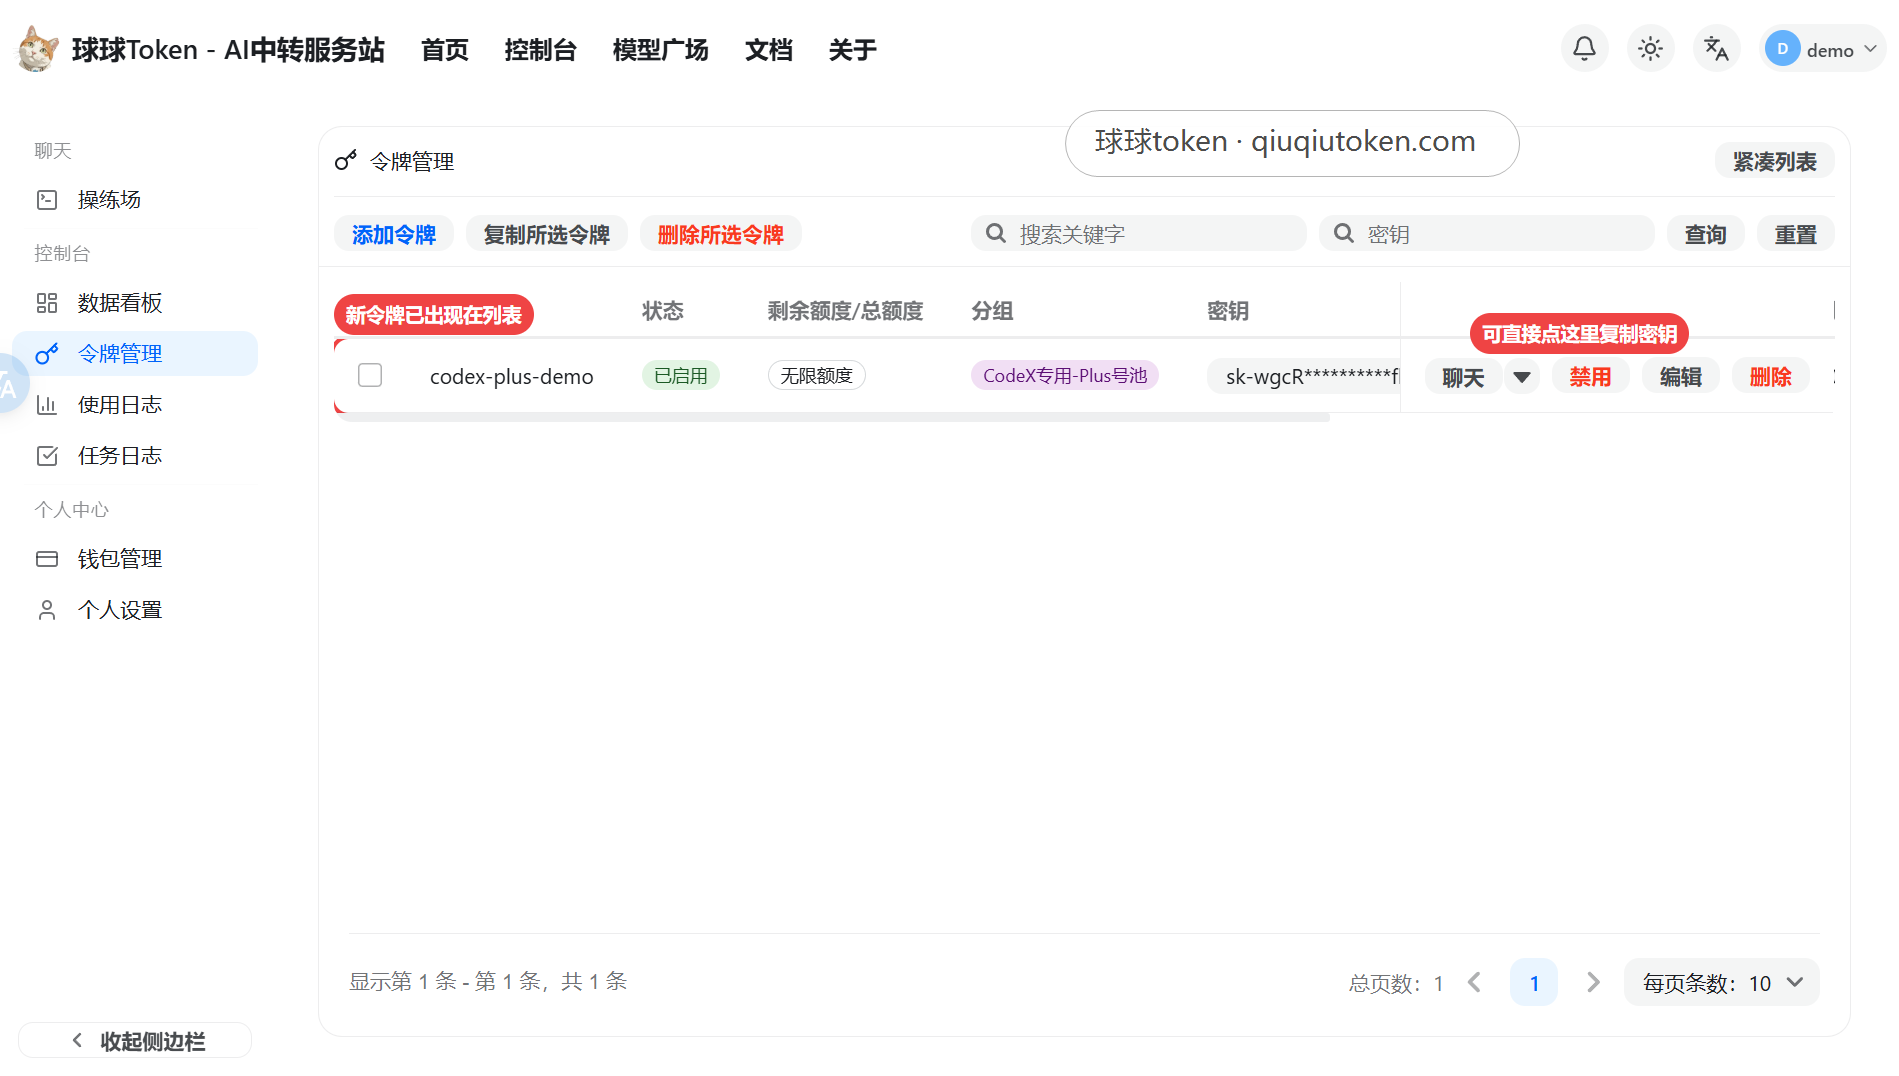
Task: Click the 剩余额度/总额度 column header
Action: coord(845,311)
